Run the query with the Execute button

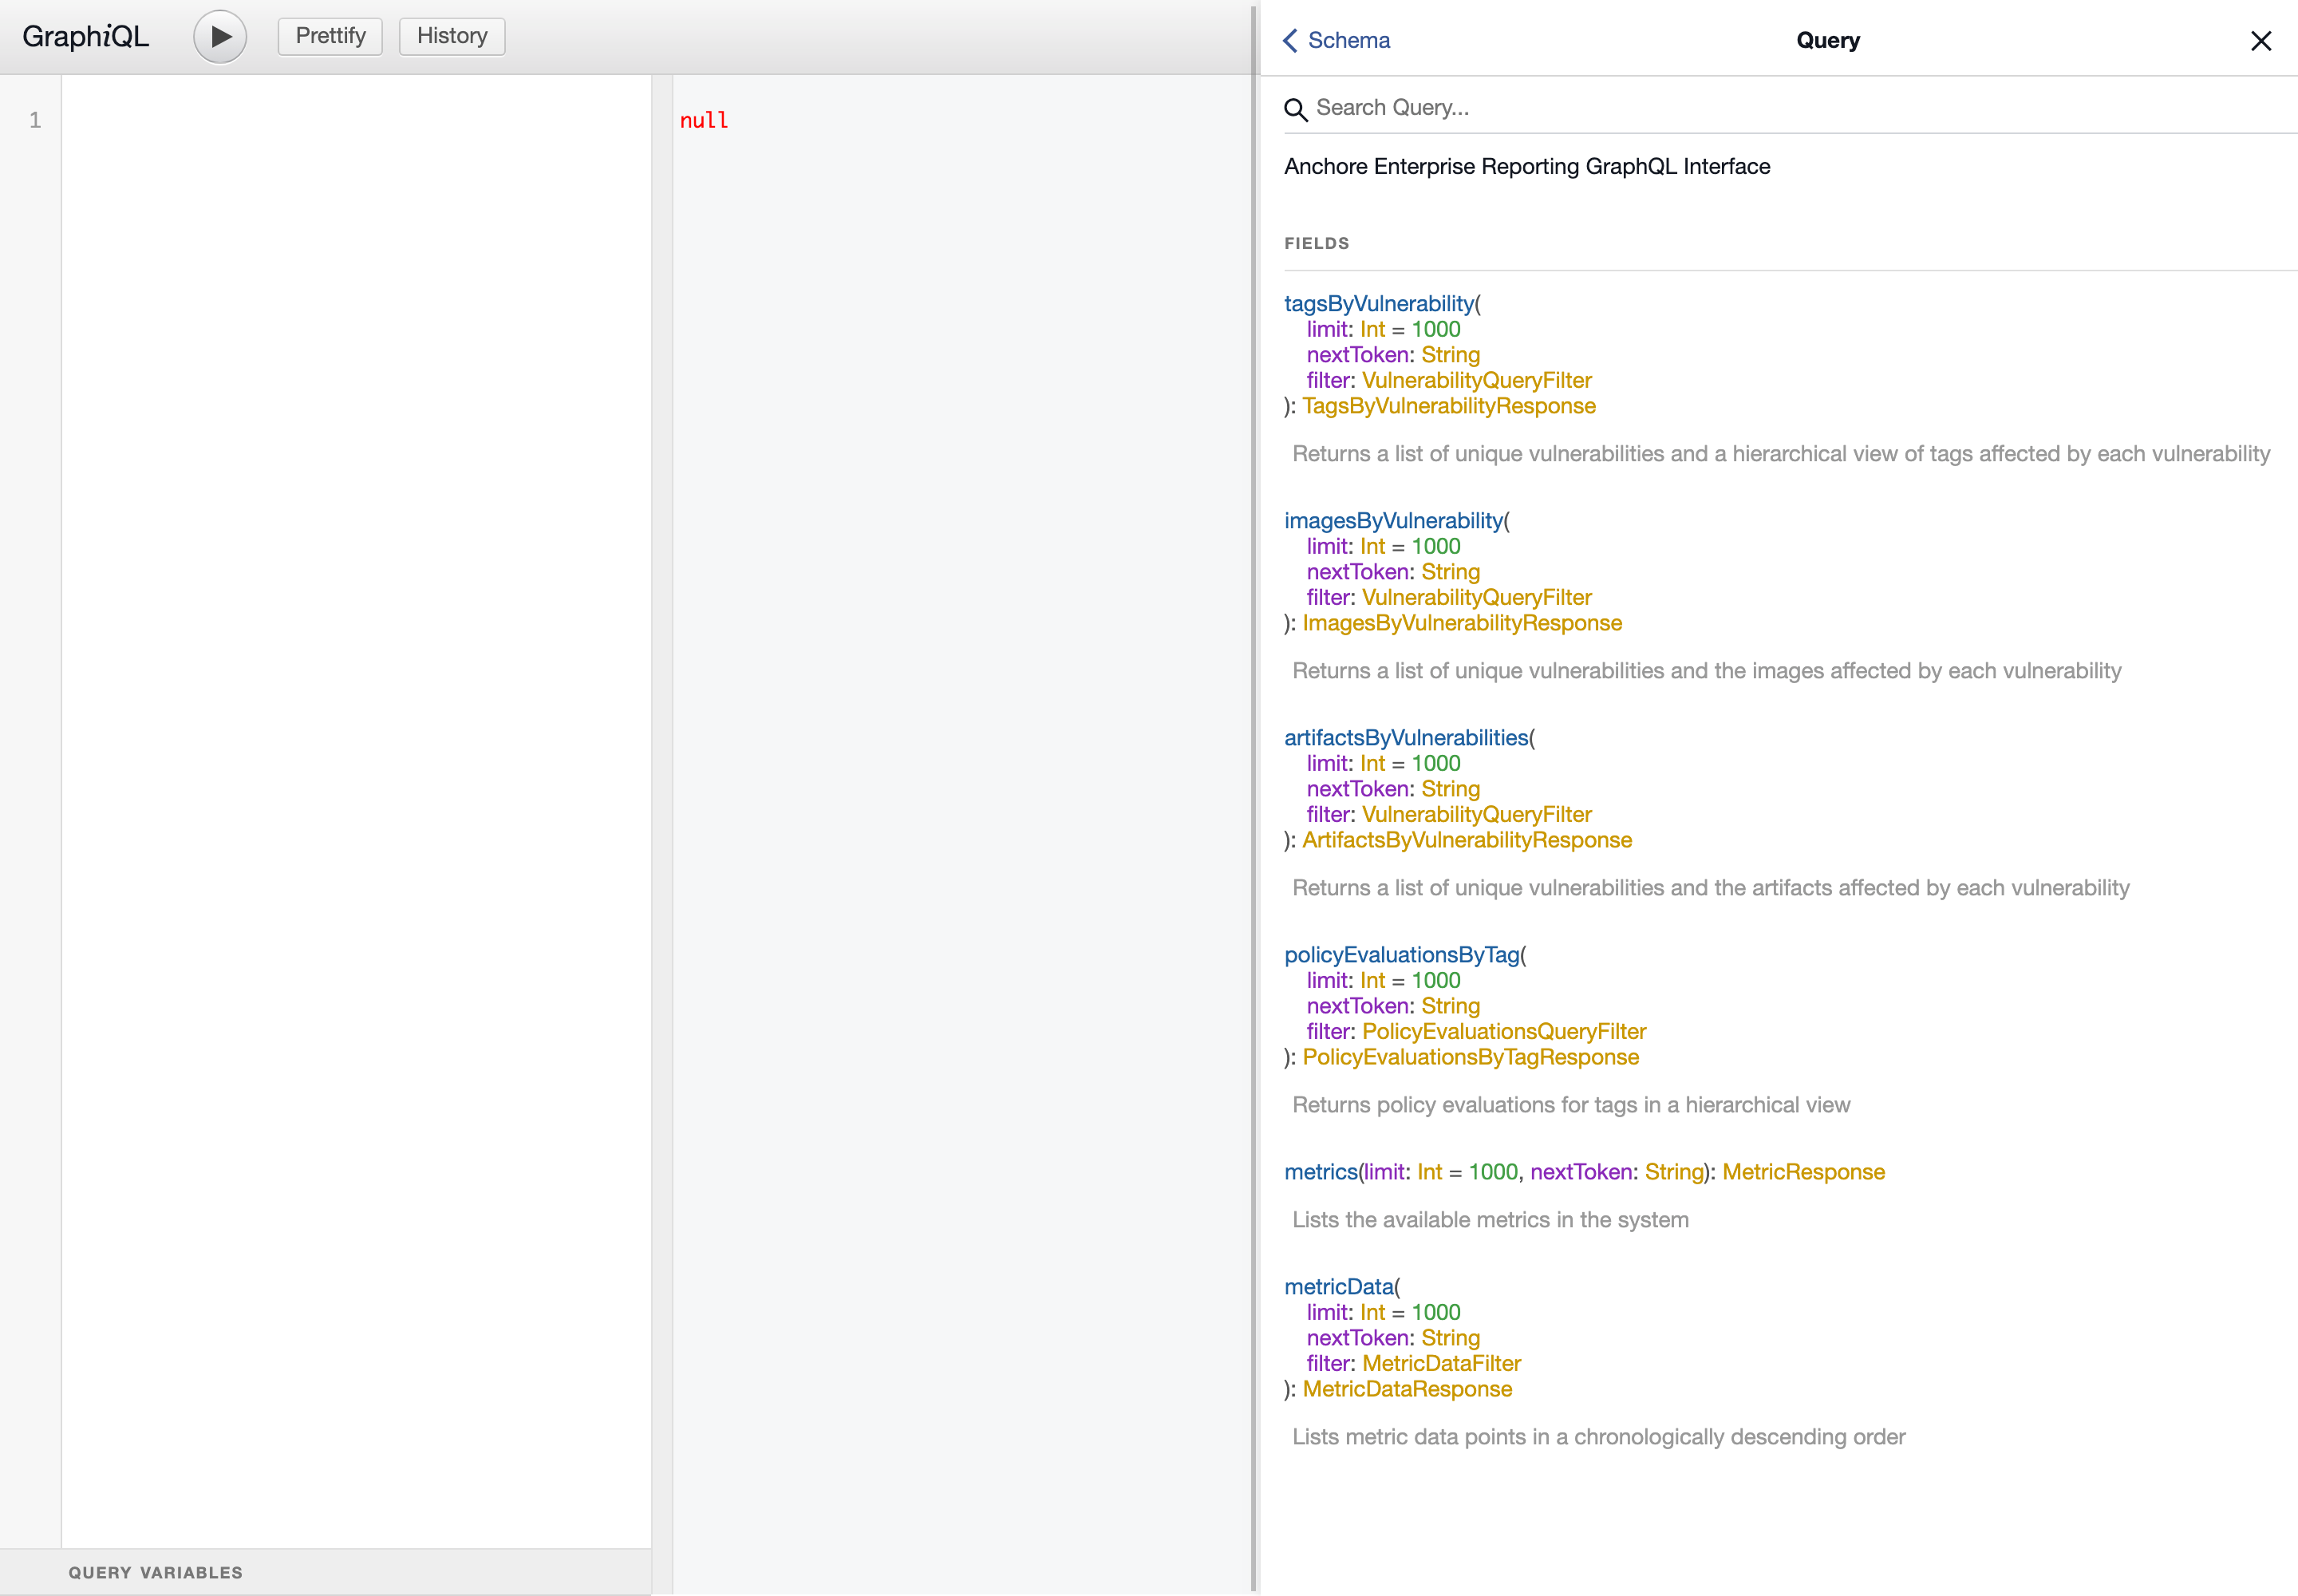pyautogui.click(x=219, y=36)
